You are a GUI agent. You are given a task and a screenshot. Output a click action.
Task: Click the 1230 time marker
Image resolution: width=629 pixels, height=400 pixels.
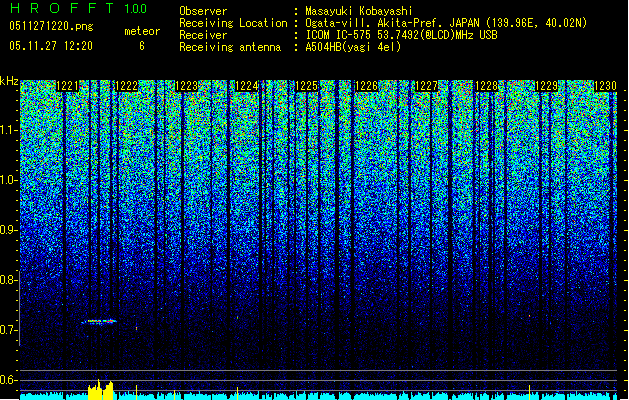pyautogui.click(x=605, y=86)
